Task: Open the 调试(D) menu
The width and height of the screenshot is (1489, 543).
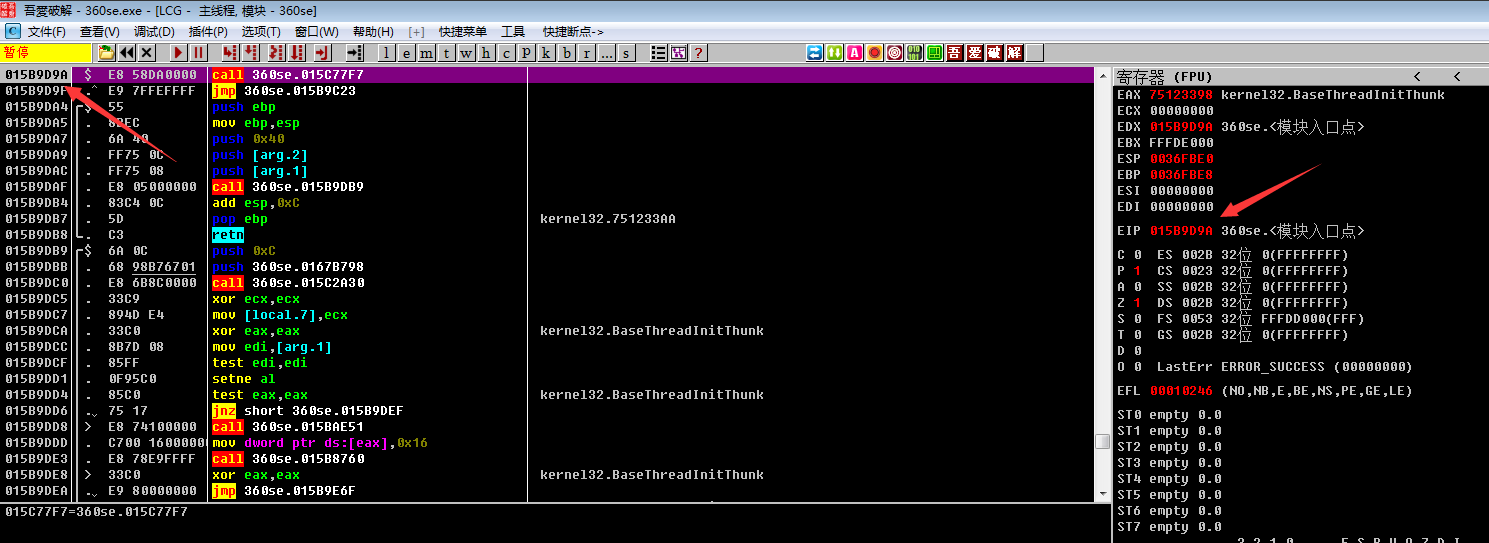Action: (x=154, y=32)
